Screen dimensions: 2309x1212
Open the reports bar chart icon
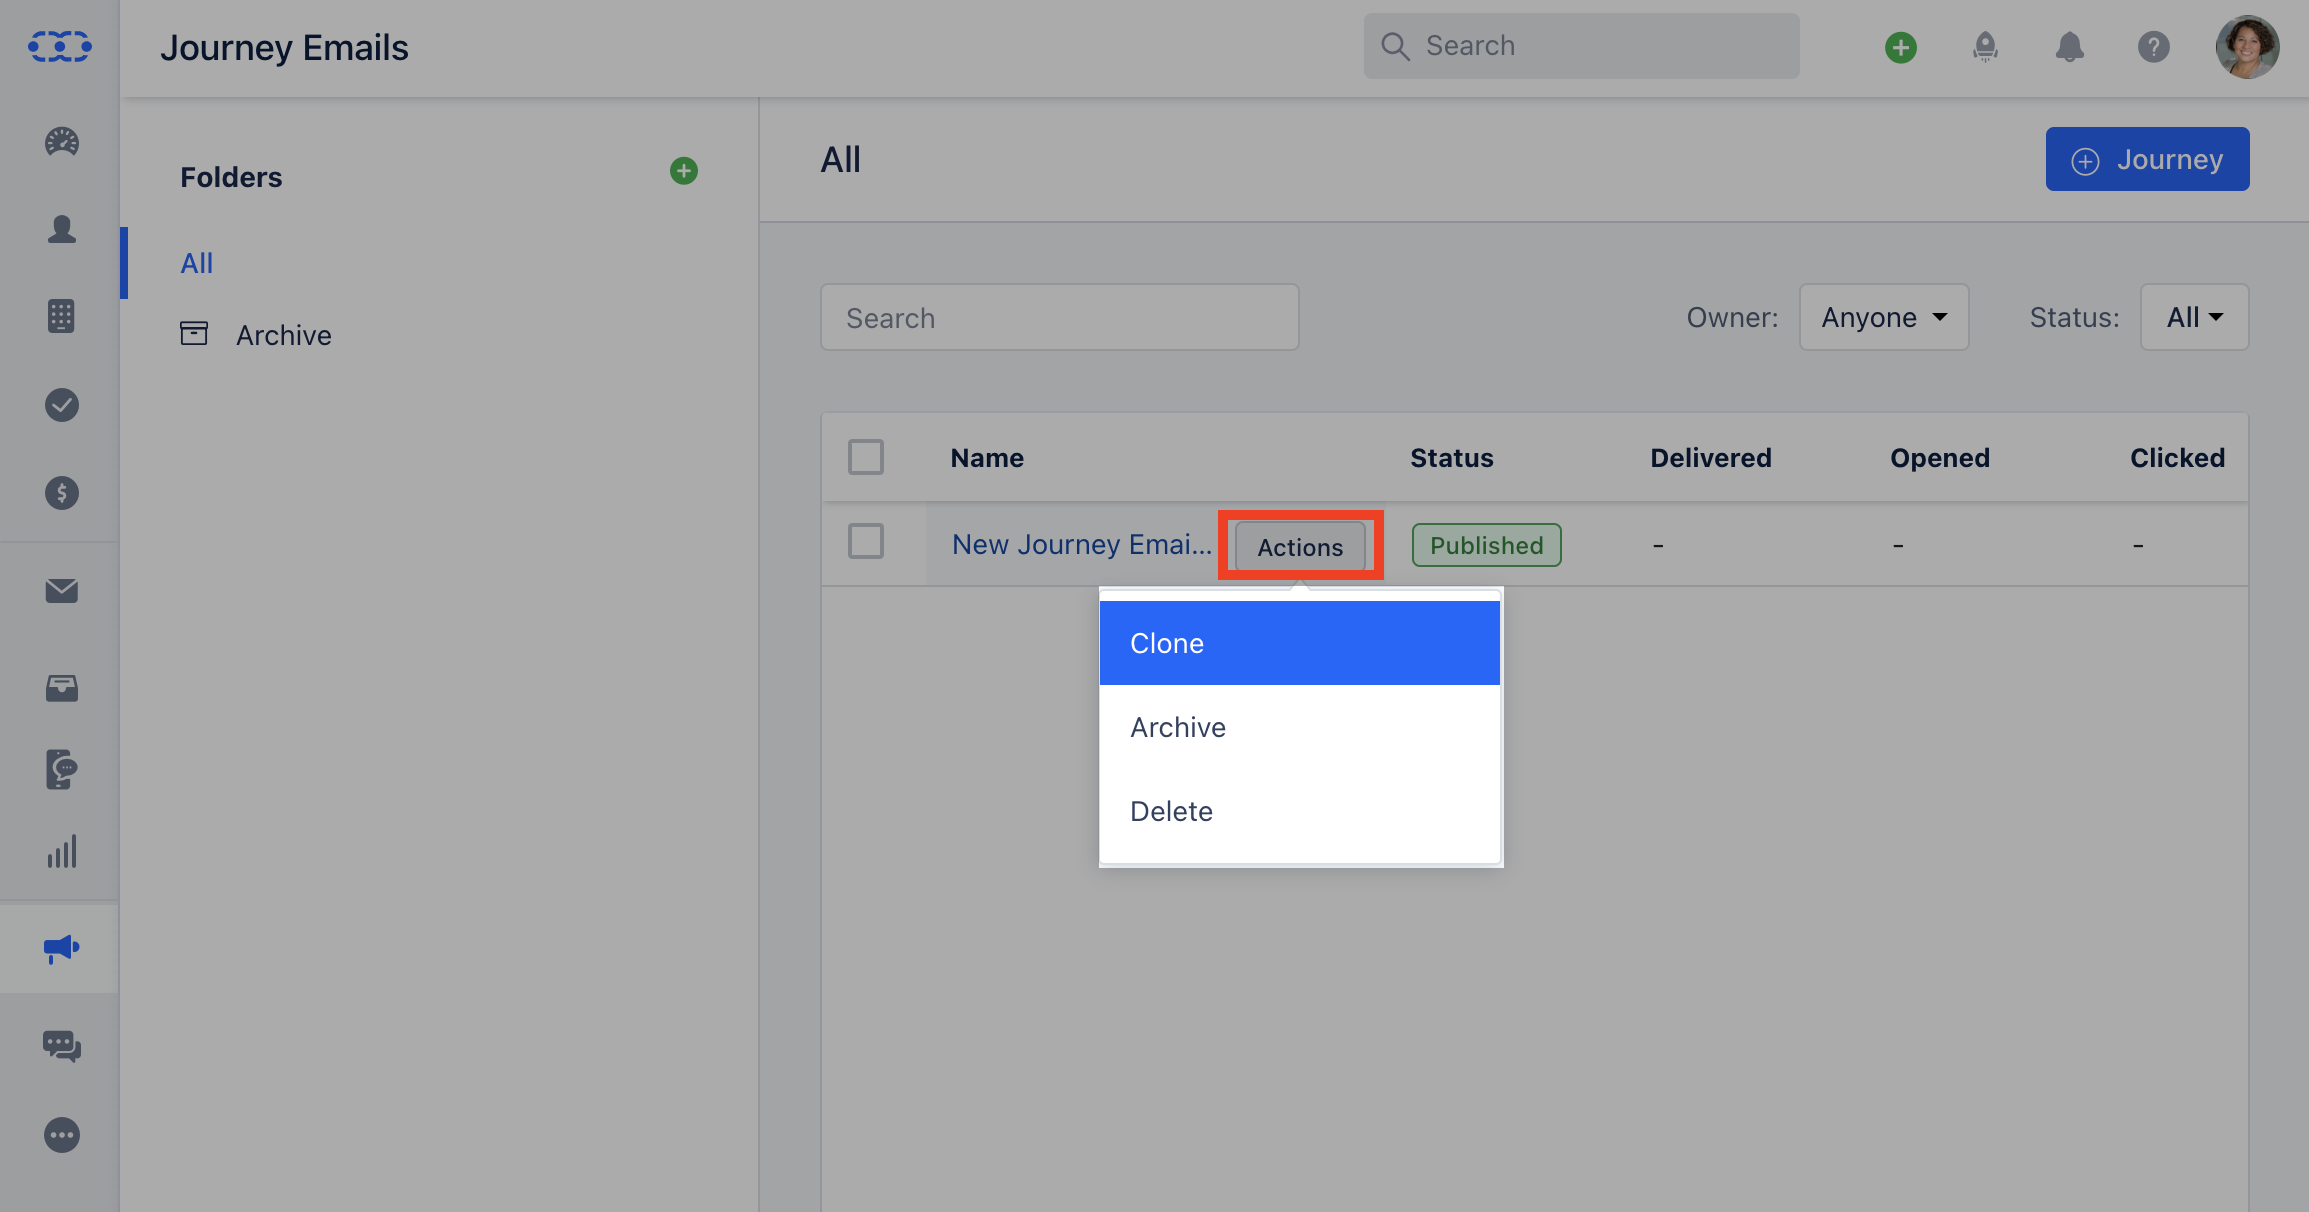click(61, 852)
